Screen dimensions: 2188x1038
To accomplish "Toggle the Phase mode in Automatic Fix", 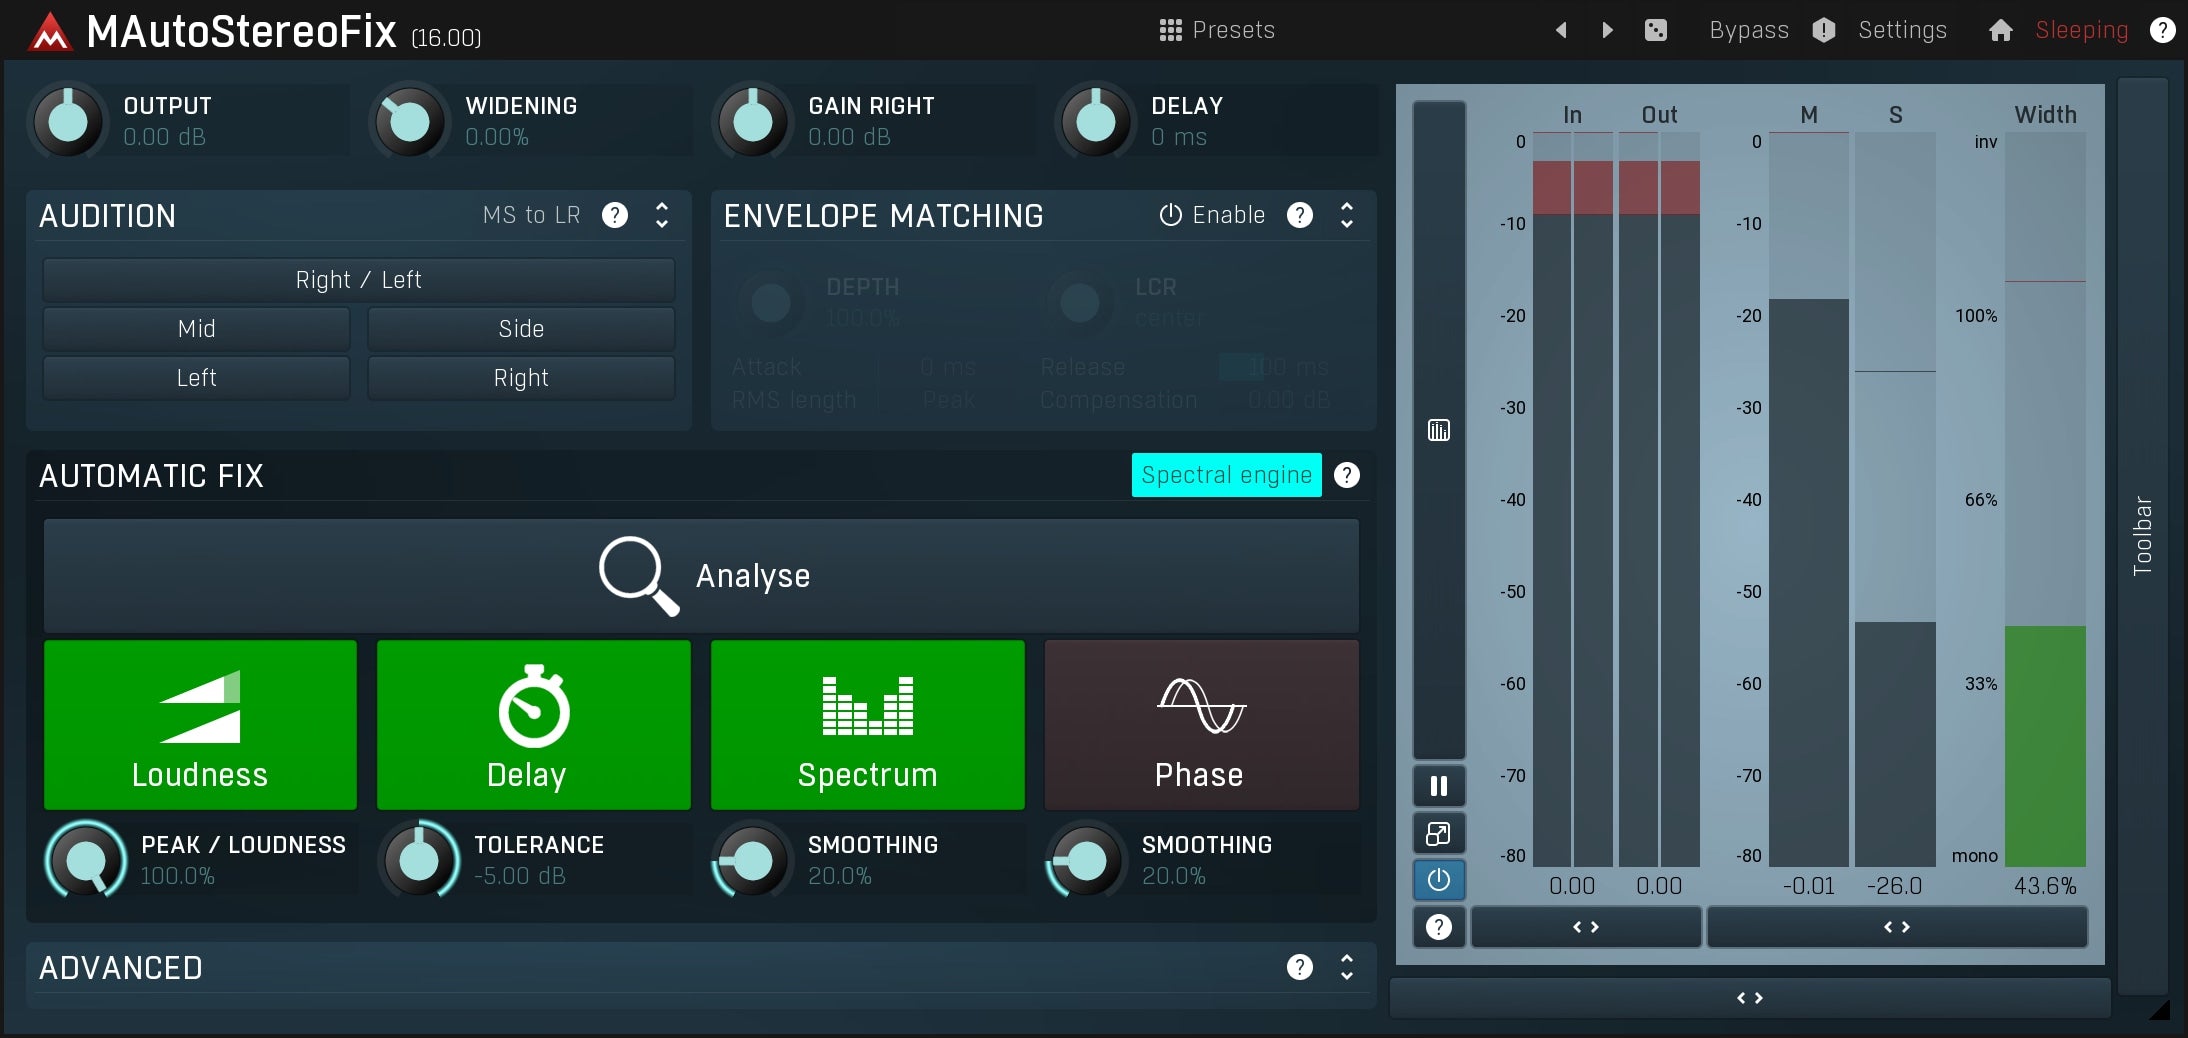I will (x=1200, y=725).
